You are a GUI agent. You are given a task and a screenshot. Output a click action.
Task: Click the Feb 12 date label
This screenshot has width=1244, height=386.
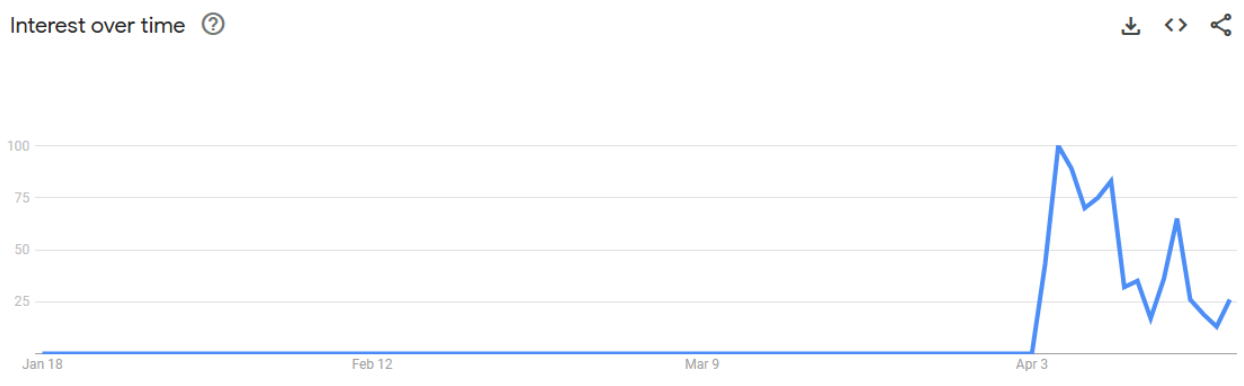(372, 365)
